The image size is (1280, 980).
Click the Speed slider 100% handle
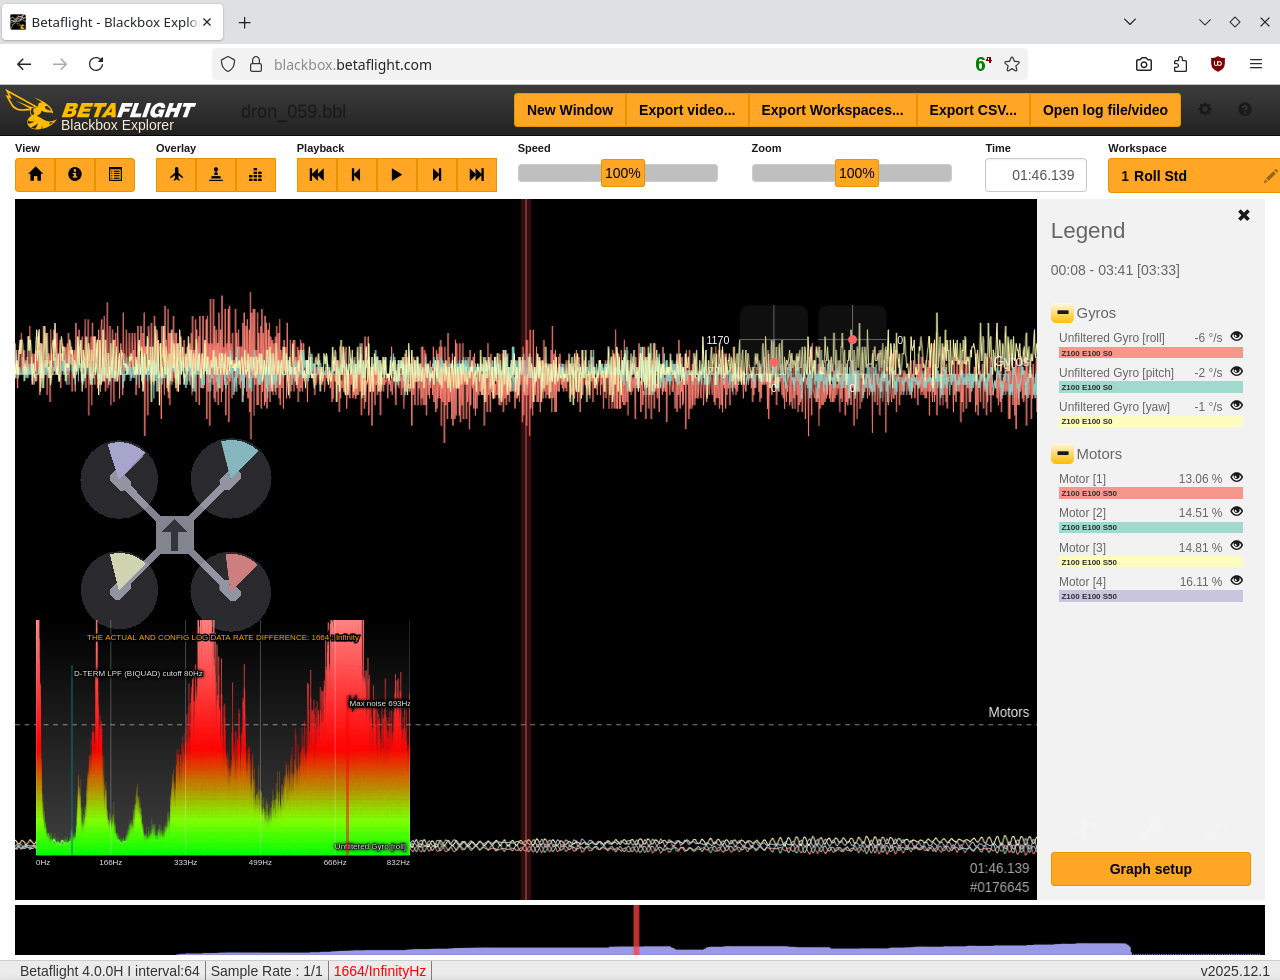coord(622,173)
